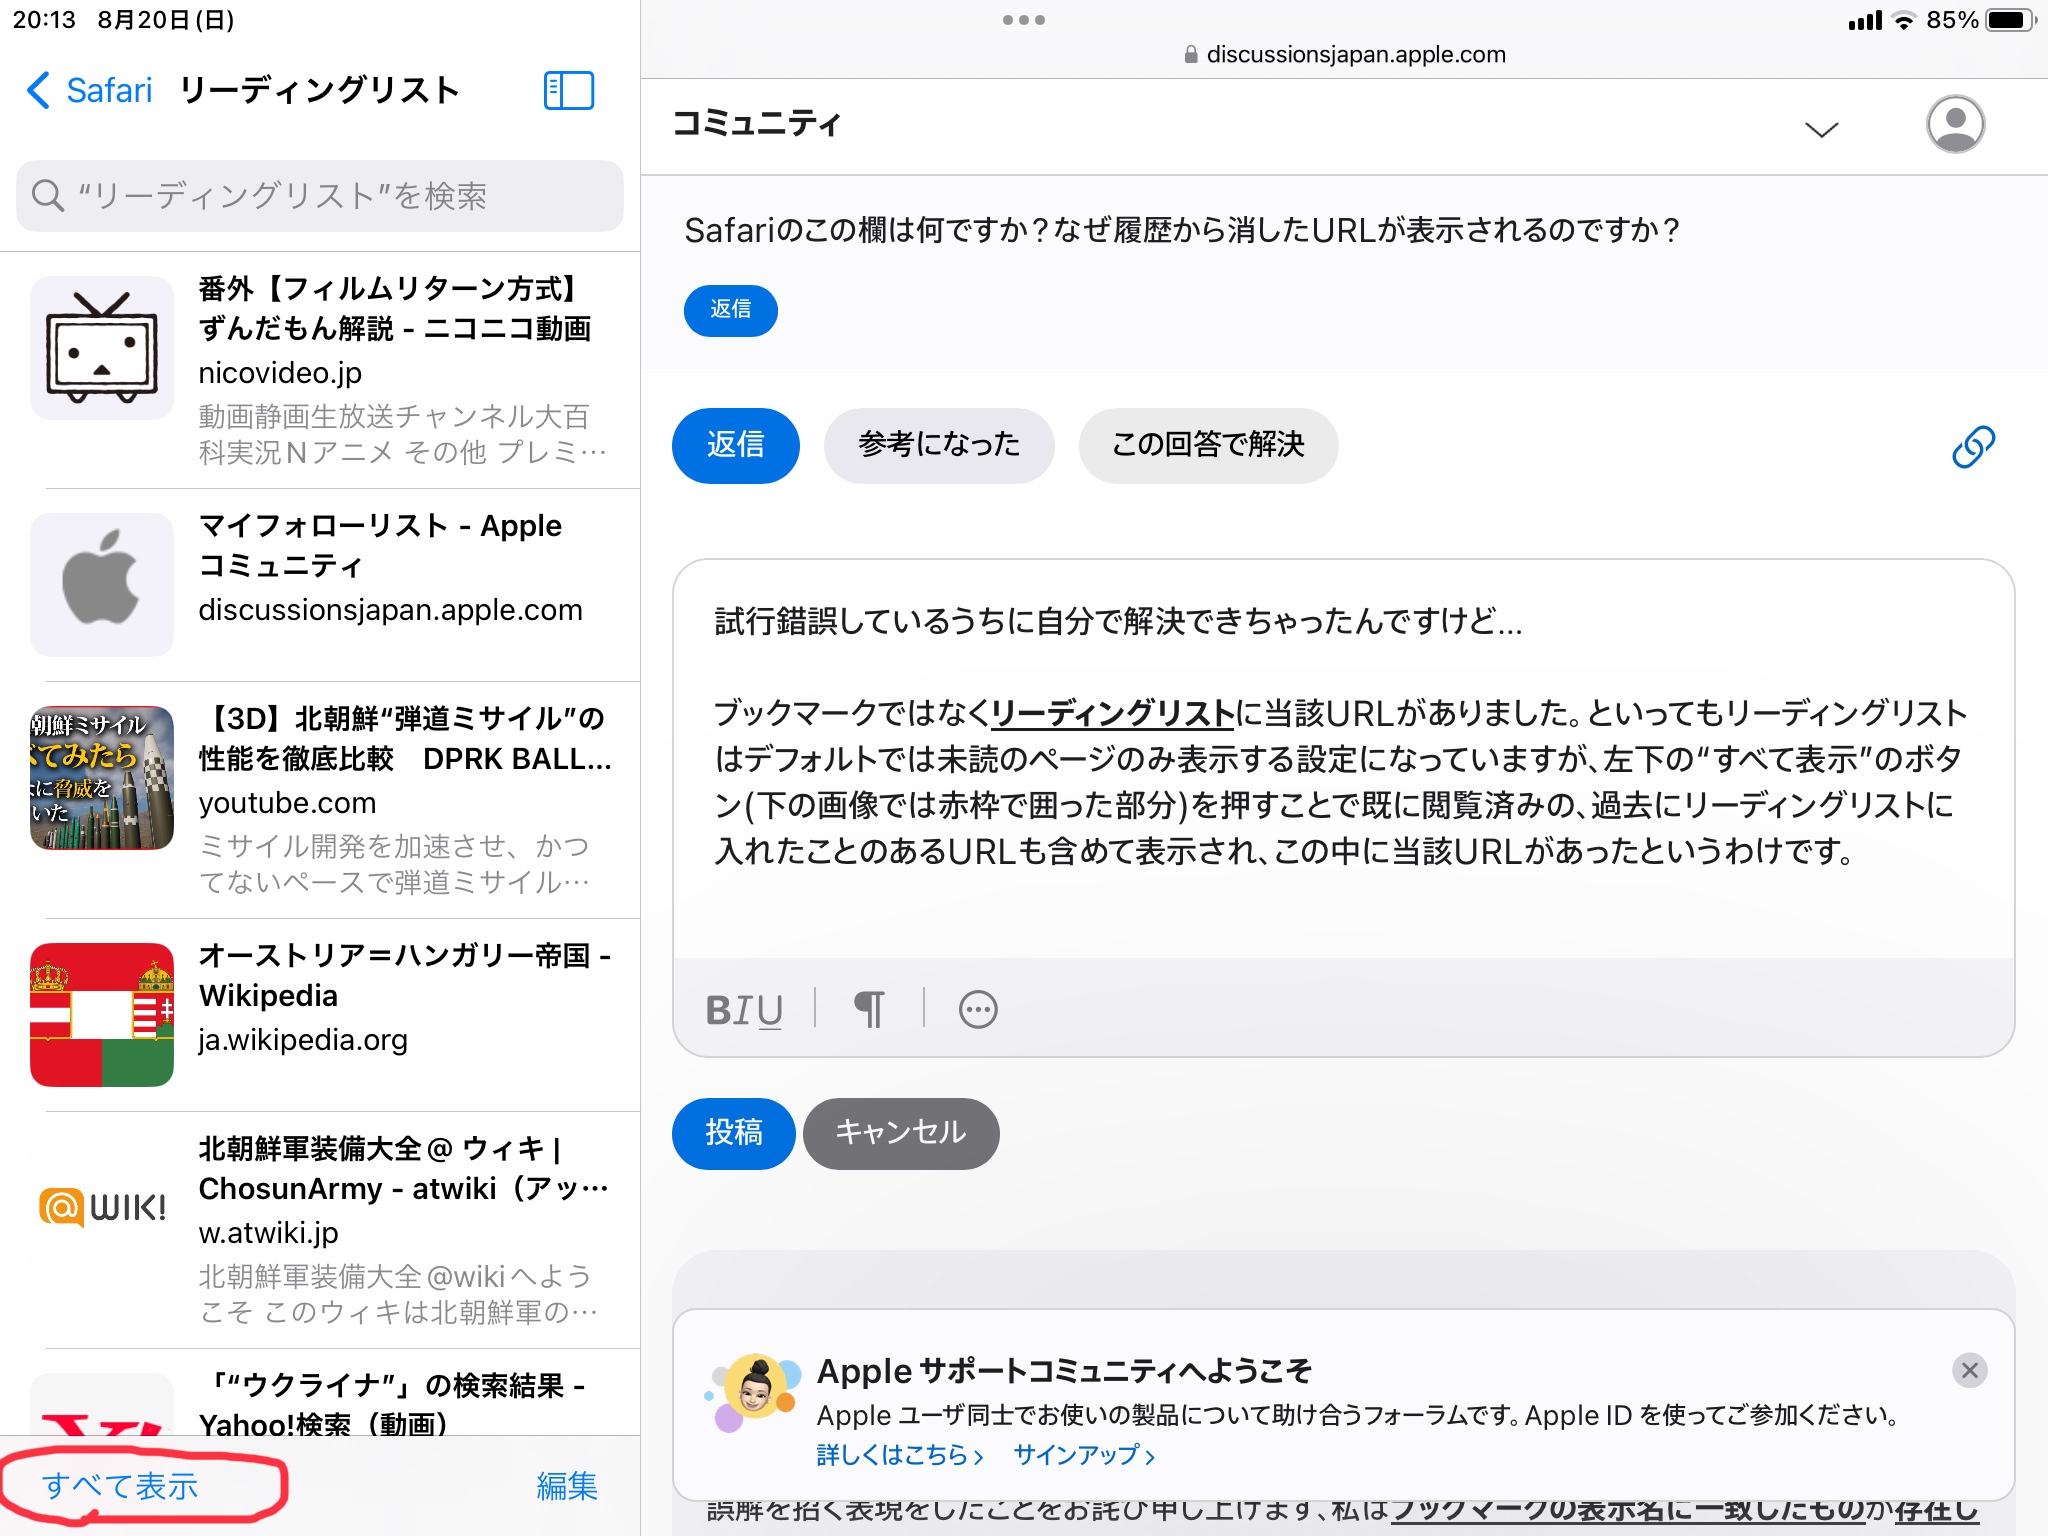
Task: Mark answer with 参考になった
Action: pyautogui.click(x=938, y=445)
